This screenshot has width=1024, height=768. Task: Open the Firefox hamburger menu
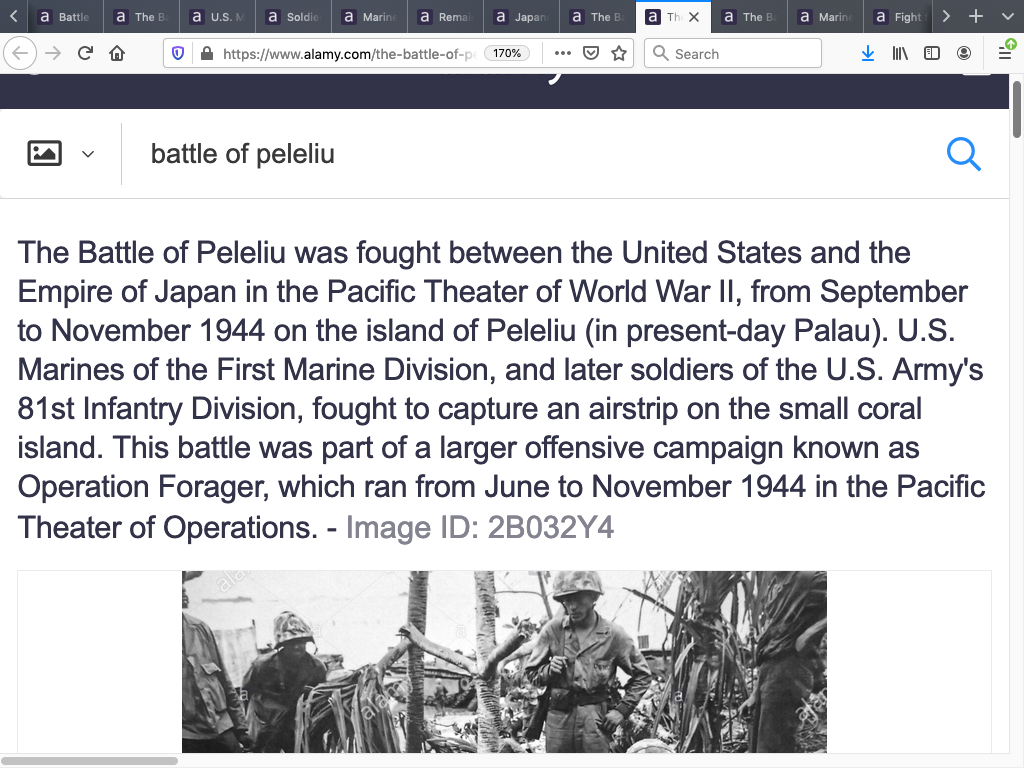tap(1005, 53)
